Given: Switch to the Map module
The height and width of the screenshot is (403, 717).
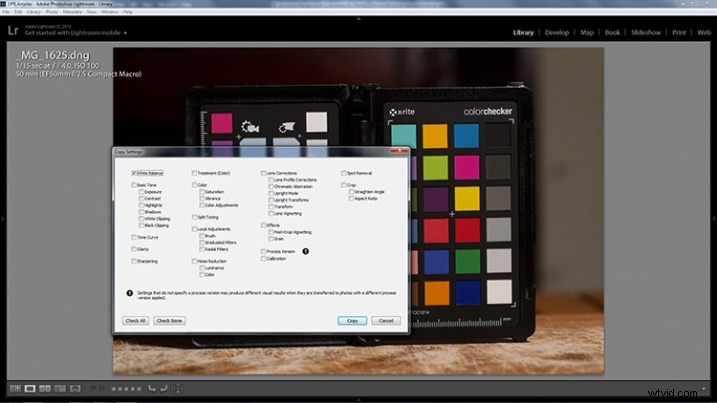Looking at the screenshot, I should pos(587,32).
